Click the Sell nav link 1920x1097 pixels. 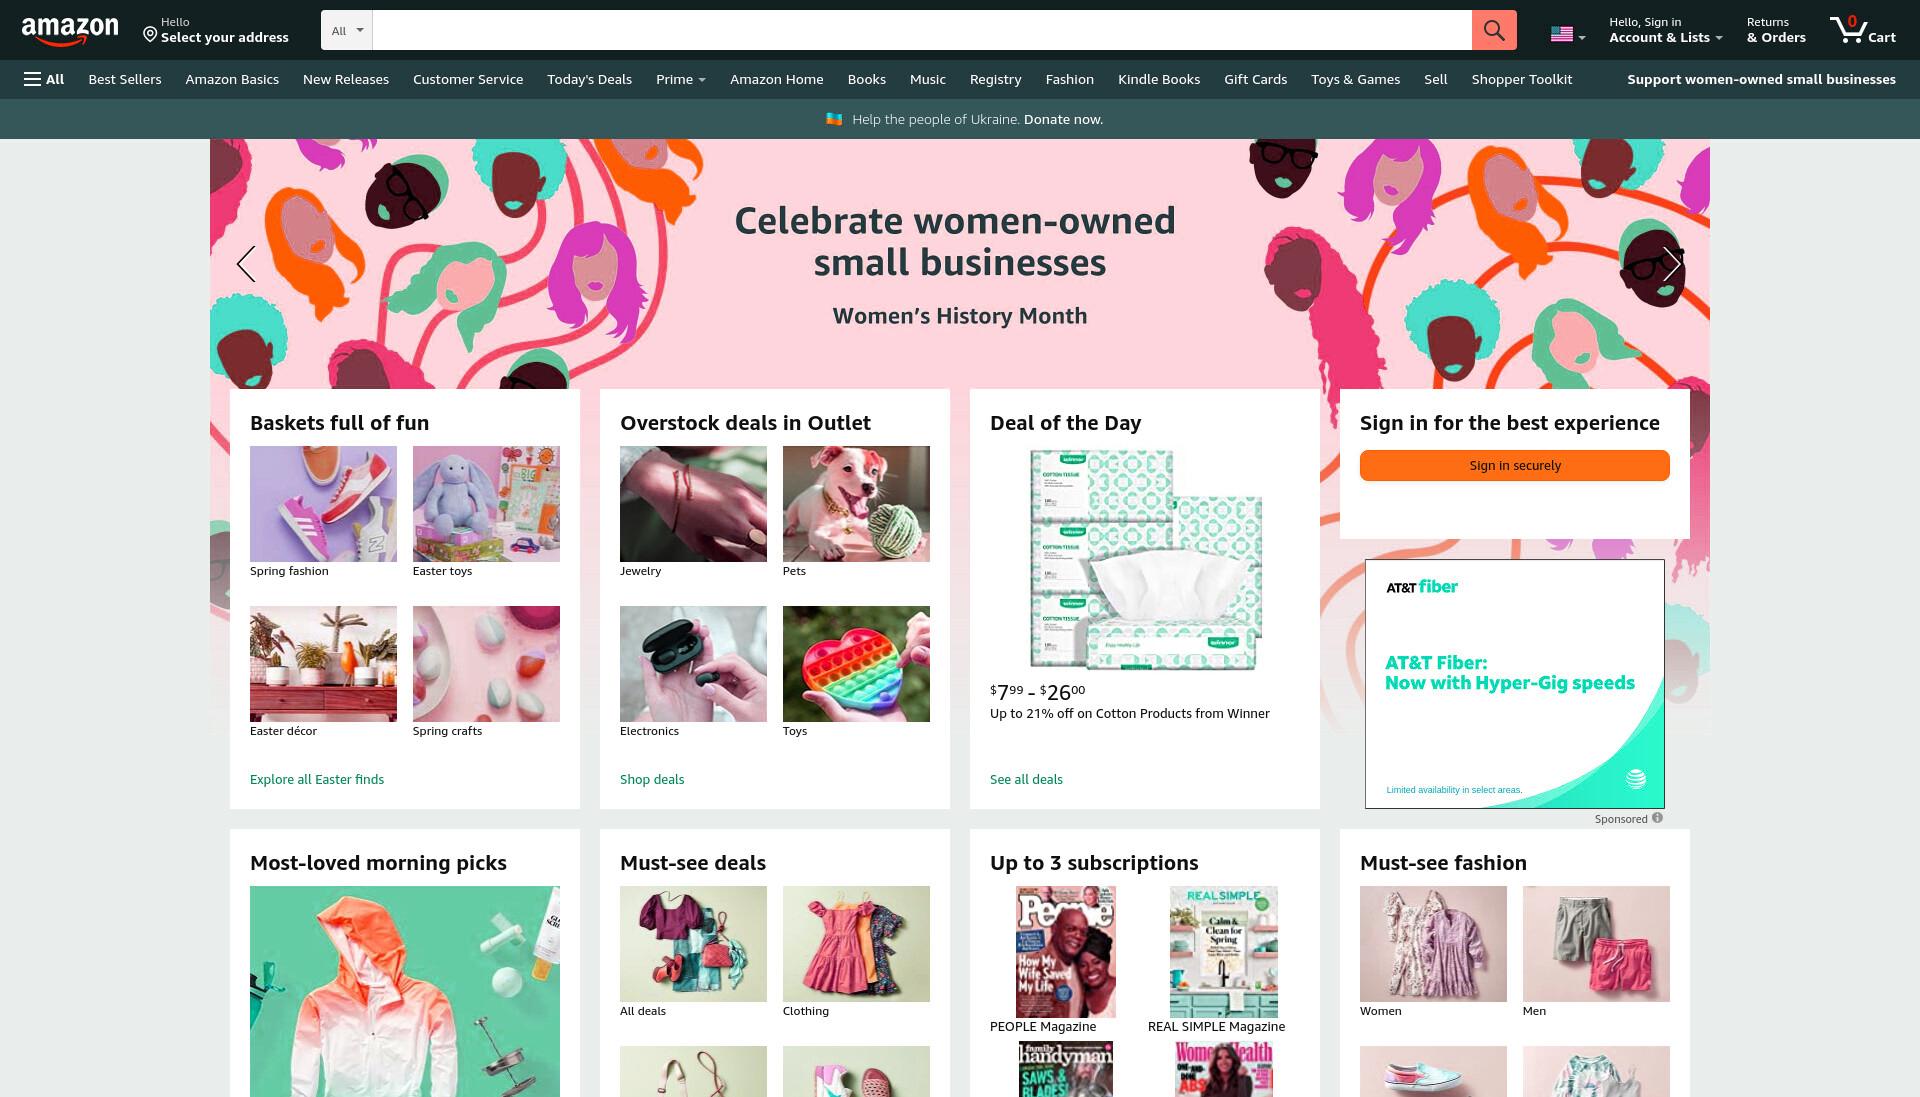pyautogui.click(x=1436, y=79)
